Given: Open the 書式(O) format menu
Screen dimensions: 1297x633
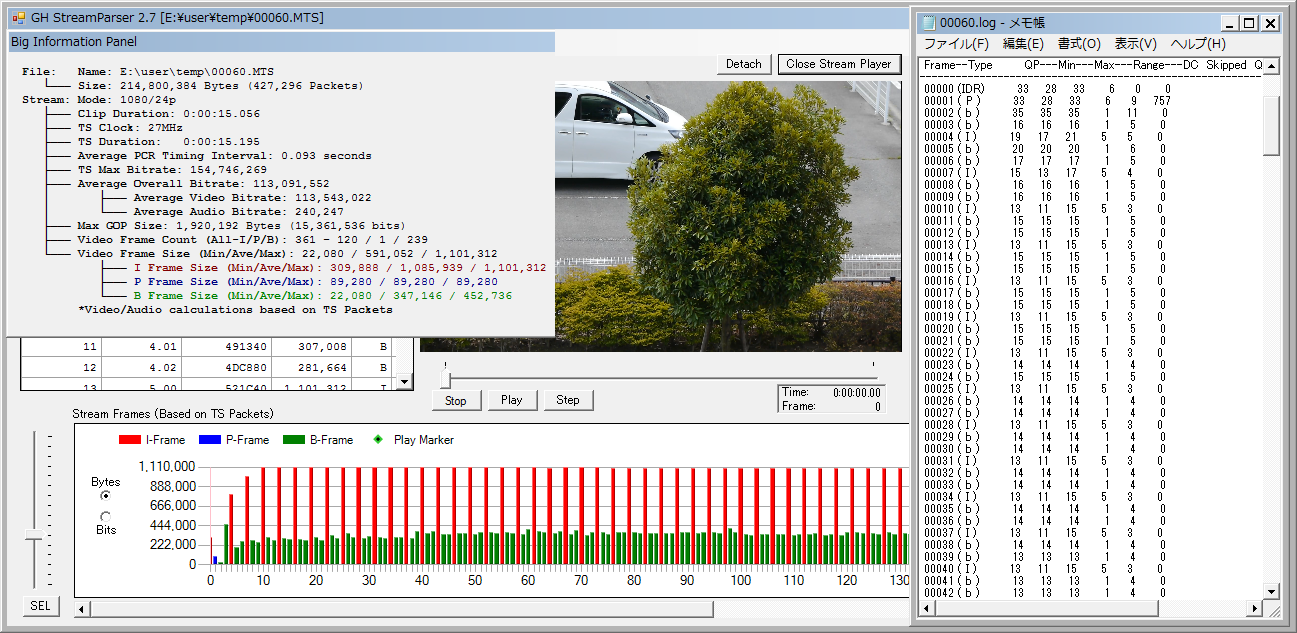Looking at the screenshot, I should (x=1079, y=44).
